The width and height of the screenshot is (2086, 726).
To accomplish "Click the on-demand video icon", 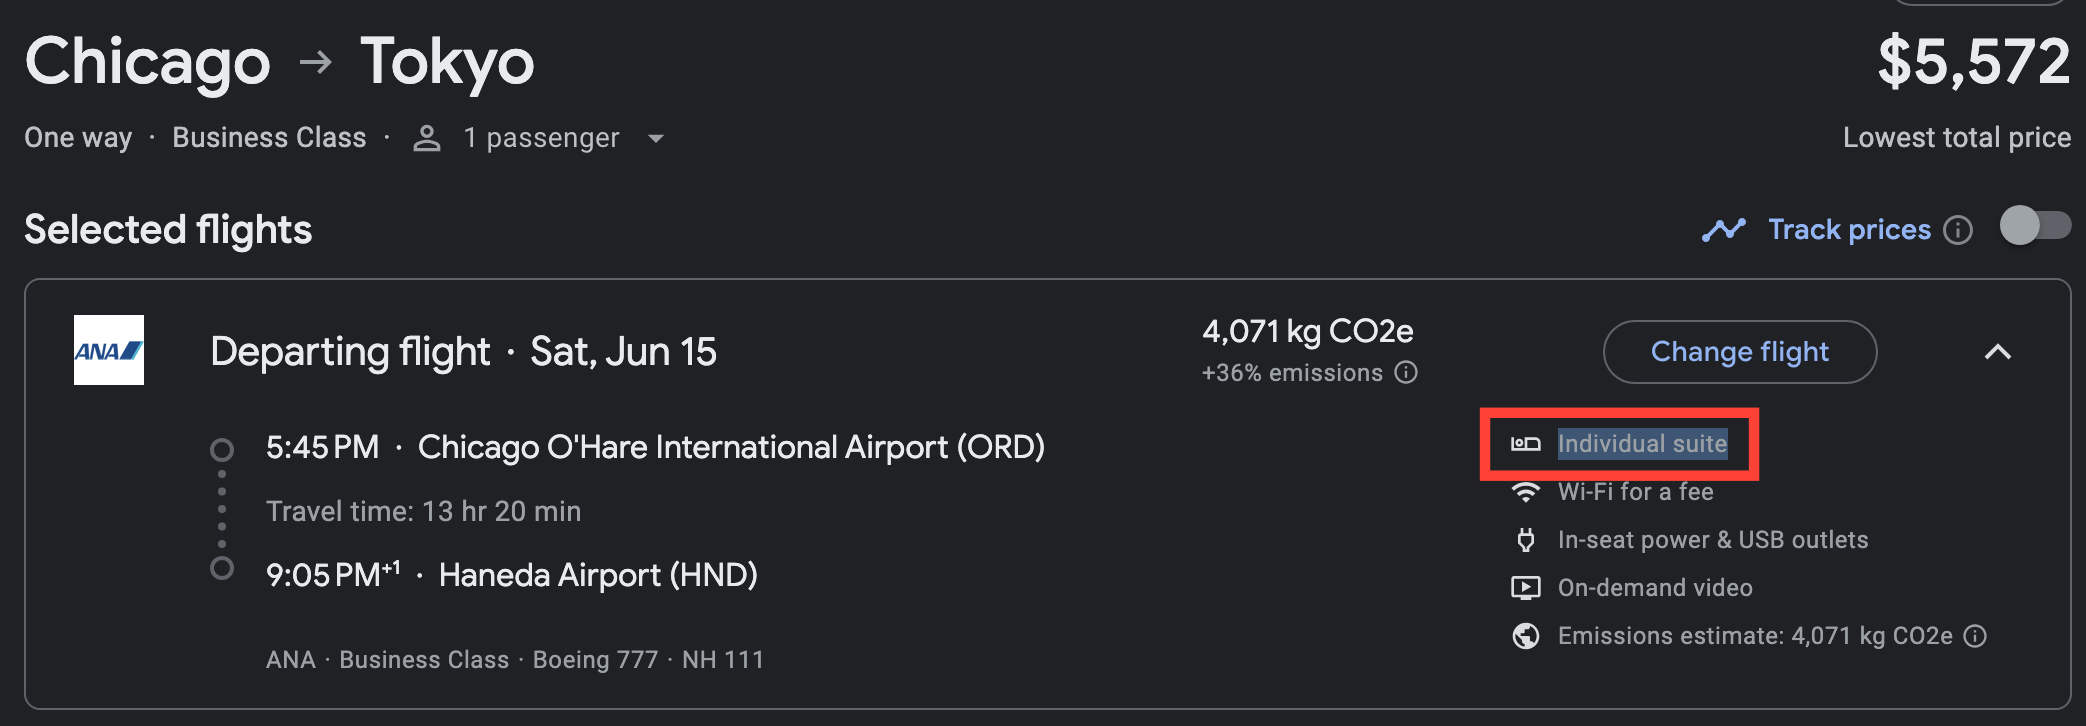I will click(1525, 588).
